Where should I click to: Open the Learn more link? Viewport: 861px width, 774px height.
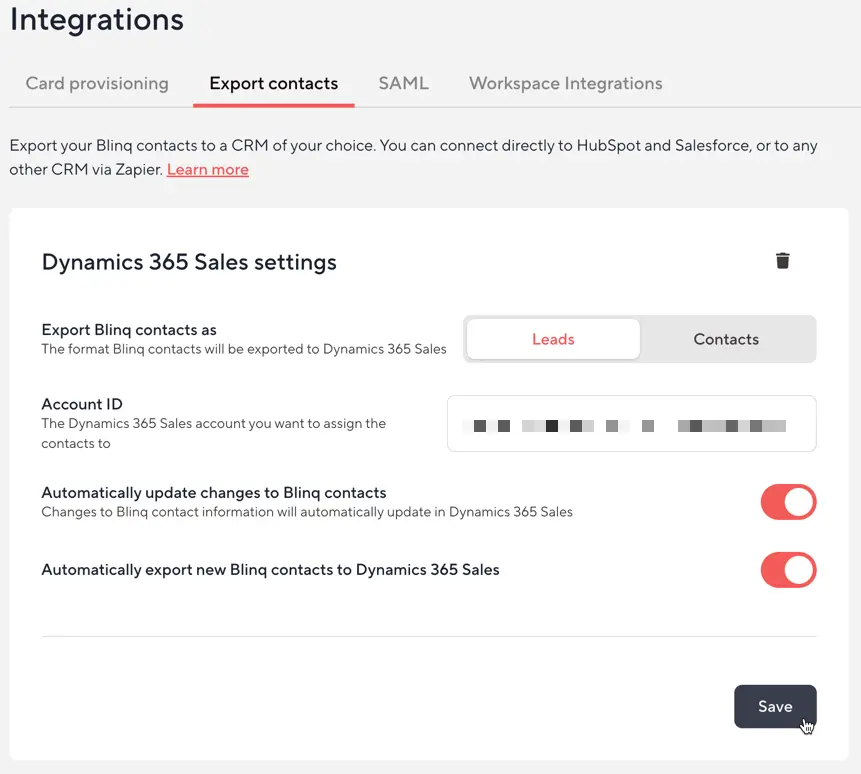[x=208, y=170]
